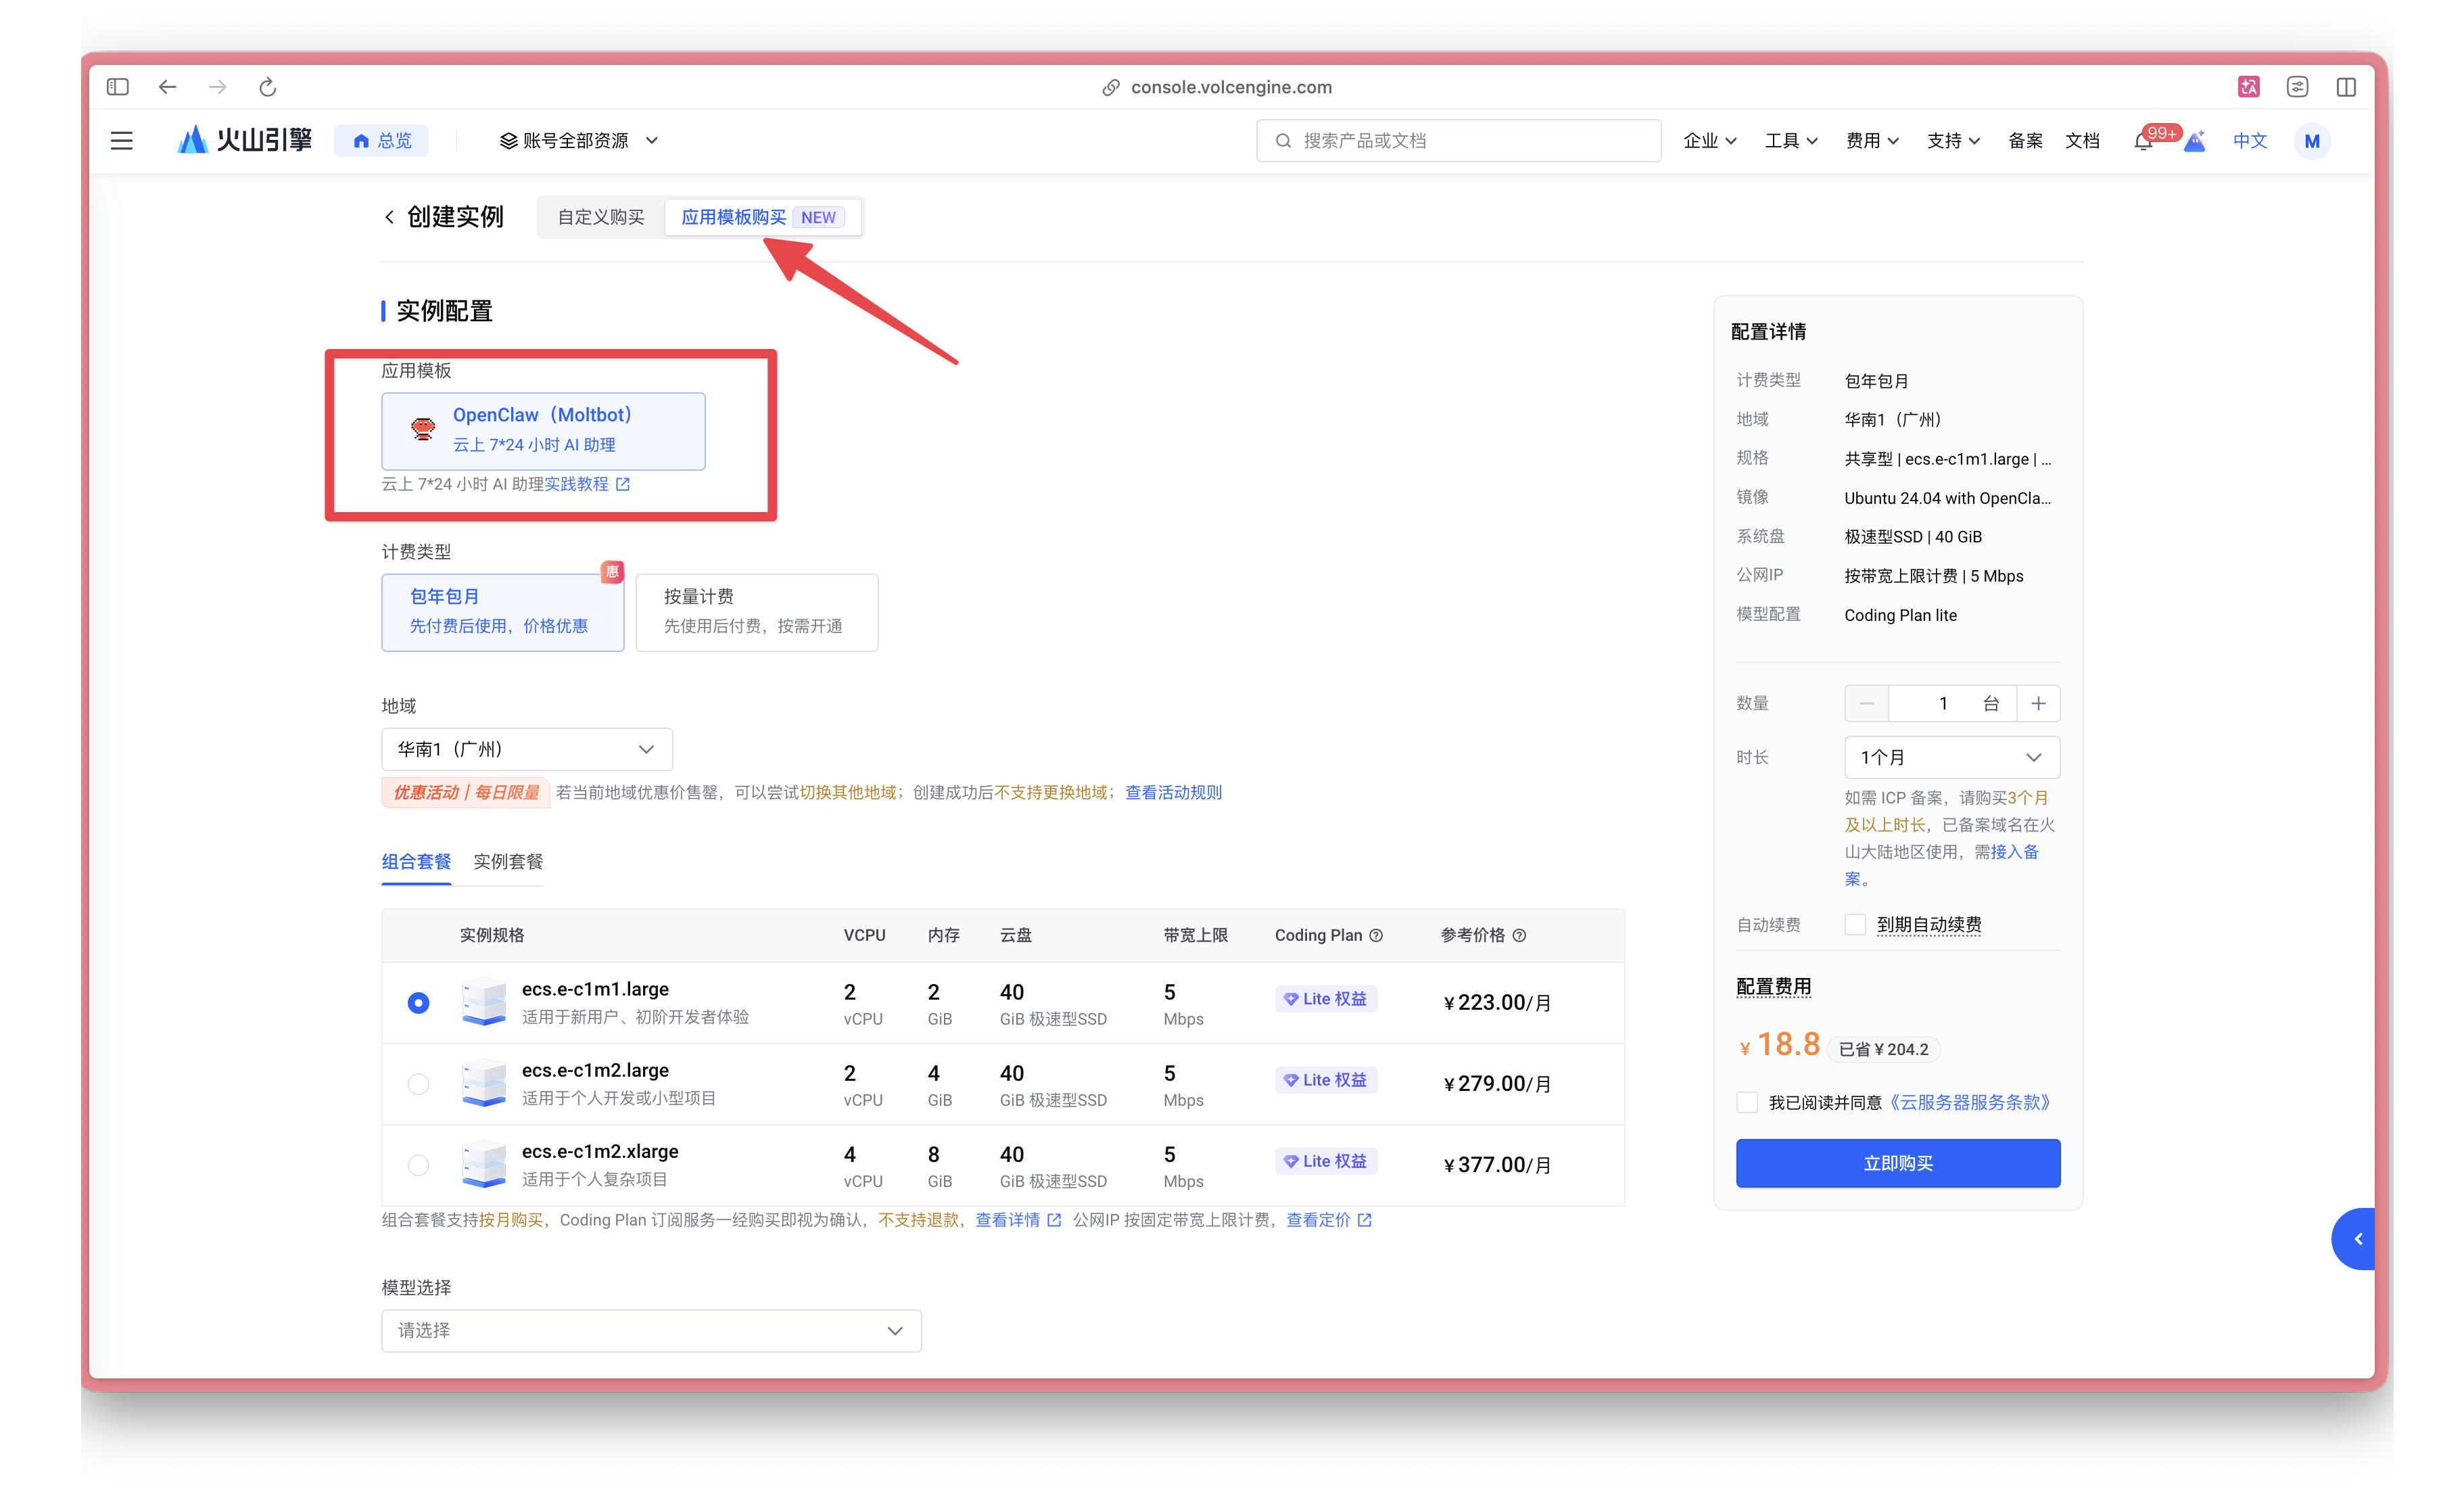This screenshot has width=2464, height=1492.
Task: Open 查看活动规则 link
Action: (1173, 792)
